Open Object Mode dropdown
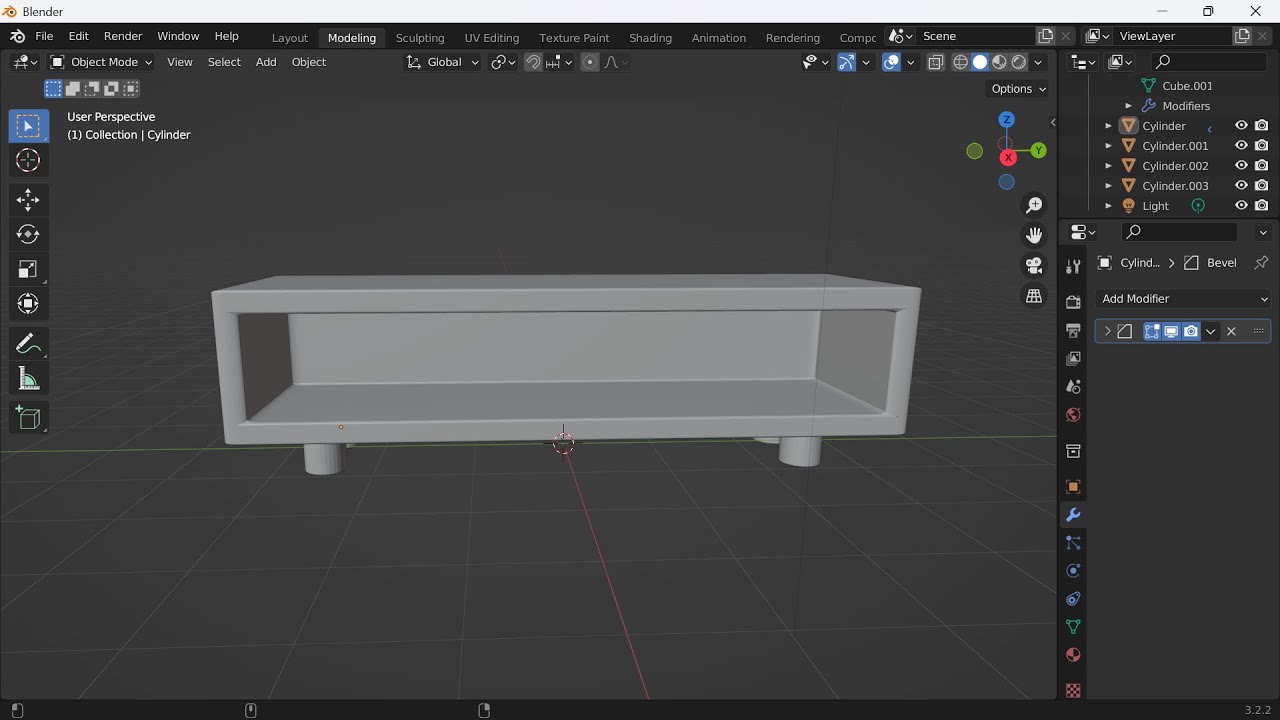Screen dimensions: 1280x720 [101, 62]
